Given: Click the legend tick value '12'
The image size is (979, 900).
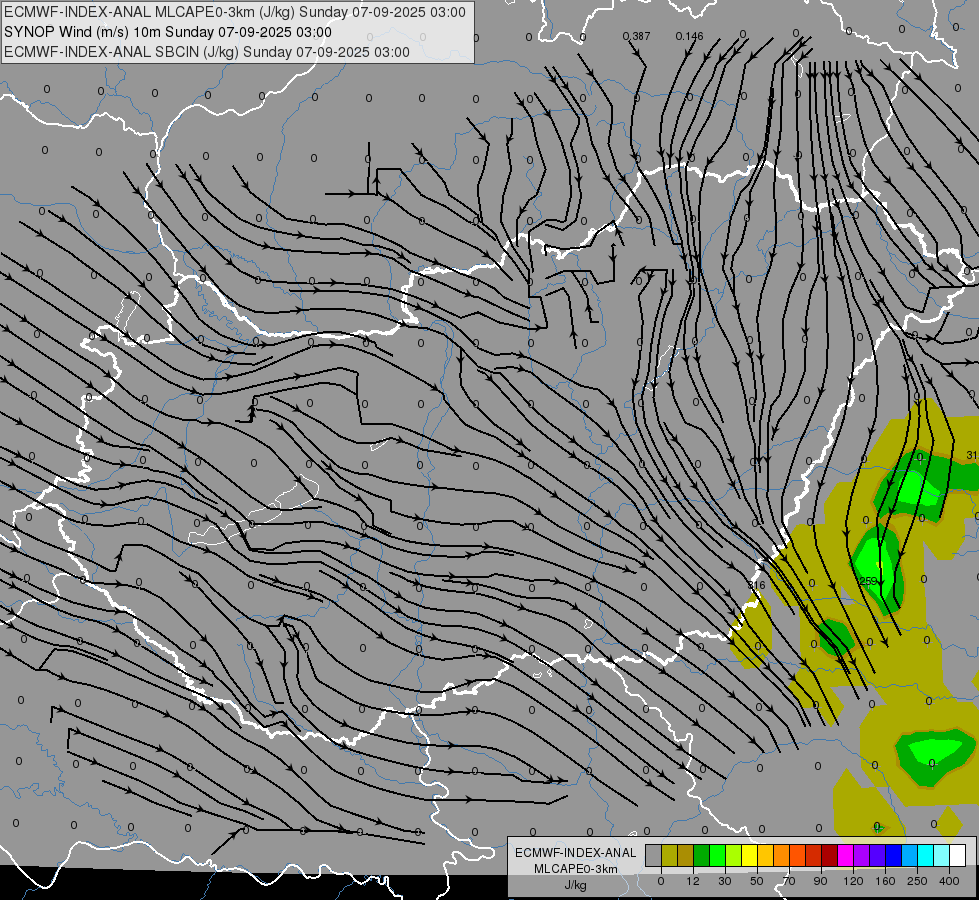Looking at the screenshot, I should [x=693, y=881].
